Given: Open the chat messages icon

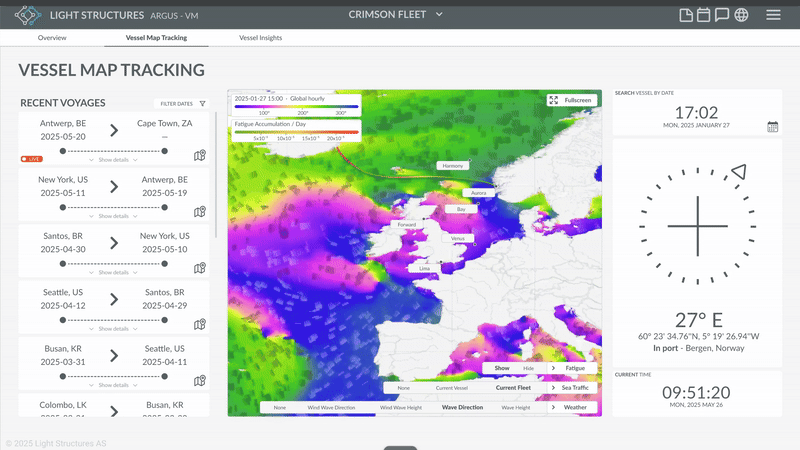Looking at the screenshot, I should [721, 15].
